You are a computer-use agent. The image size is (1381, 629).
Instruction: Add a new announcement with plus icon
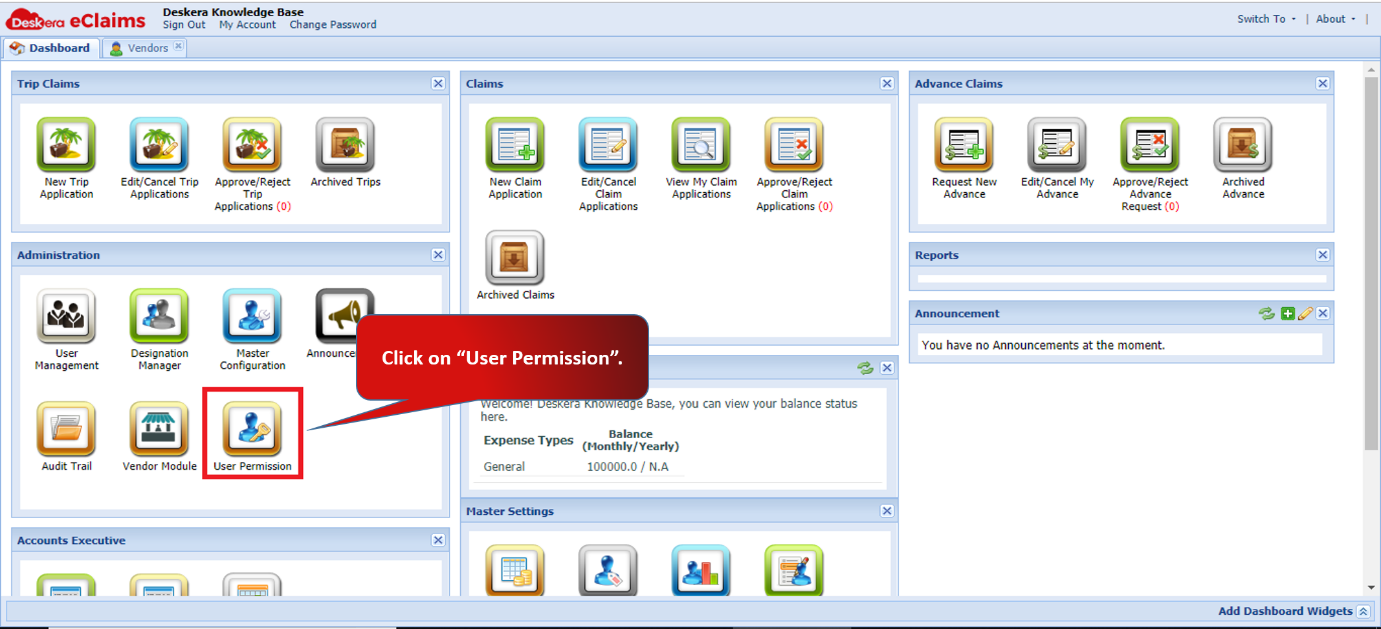(x=1288, y=313)
